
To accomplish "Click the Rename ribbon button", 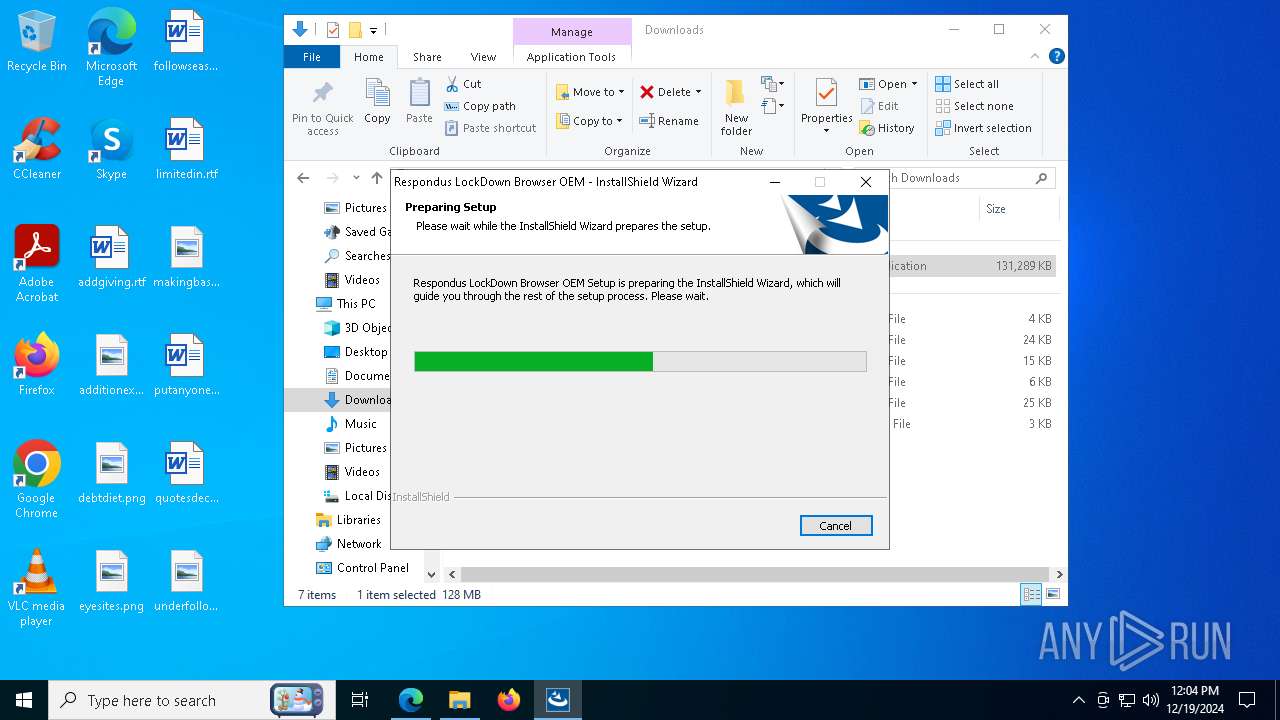I will click(x=669, y=121).
